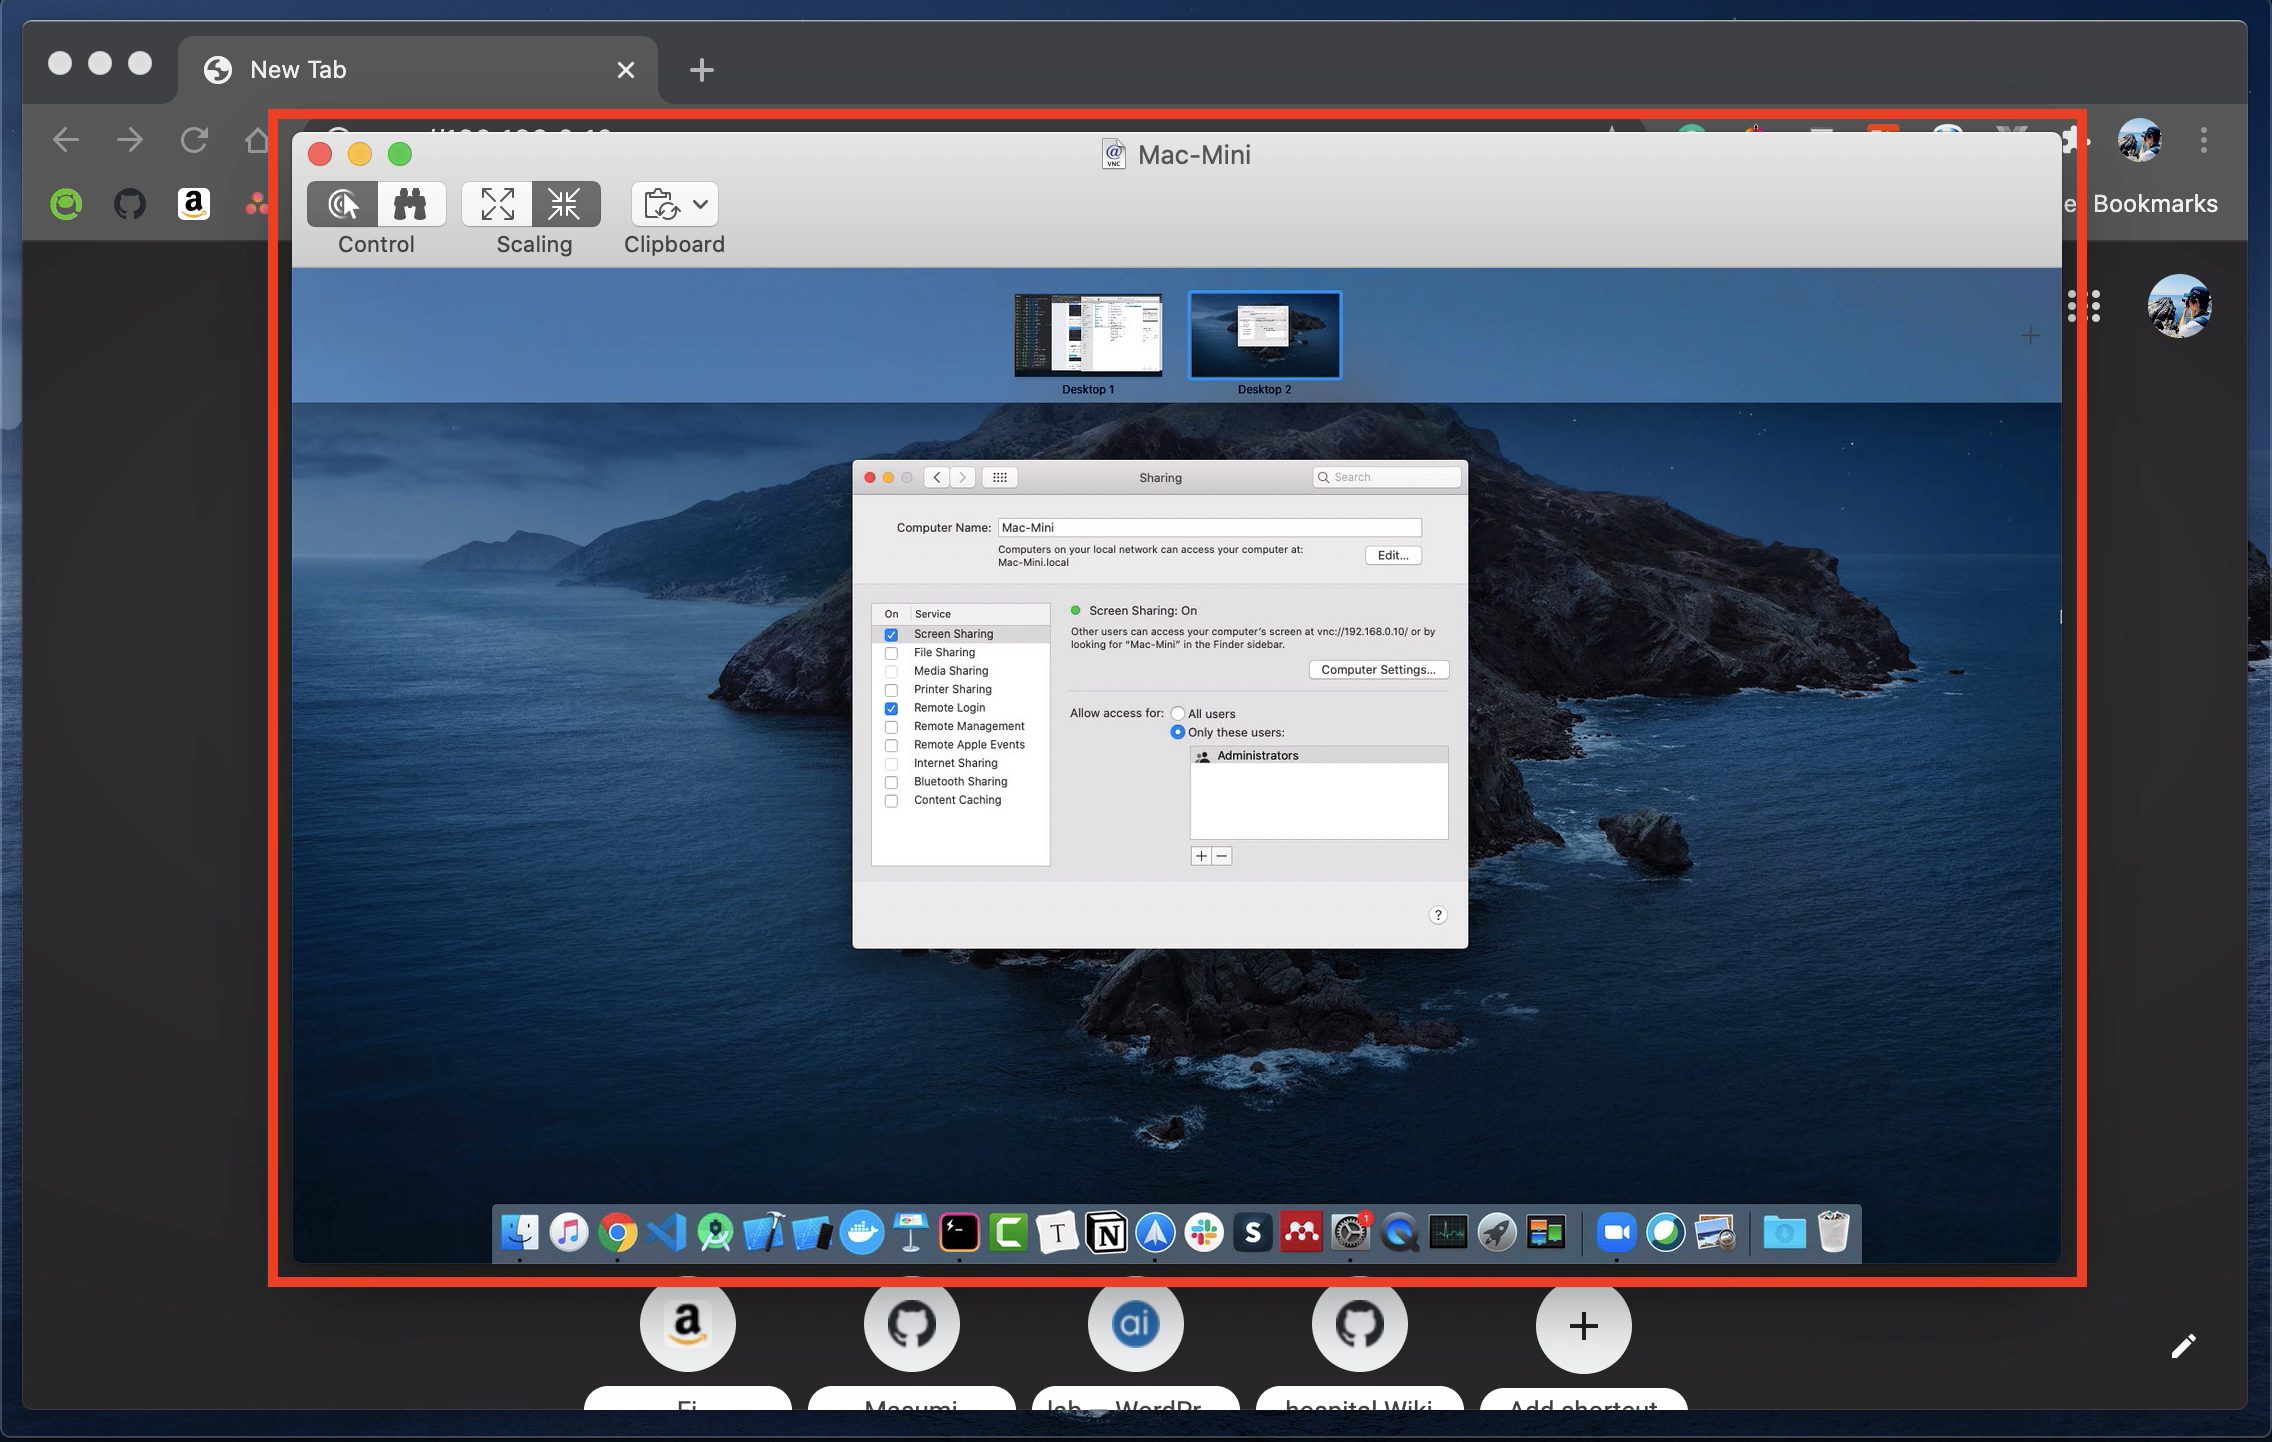
Task: Open Downloads folder in the dock
Action: (x=1784, y=1232)
